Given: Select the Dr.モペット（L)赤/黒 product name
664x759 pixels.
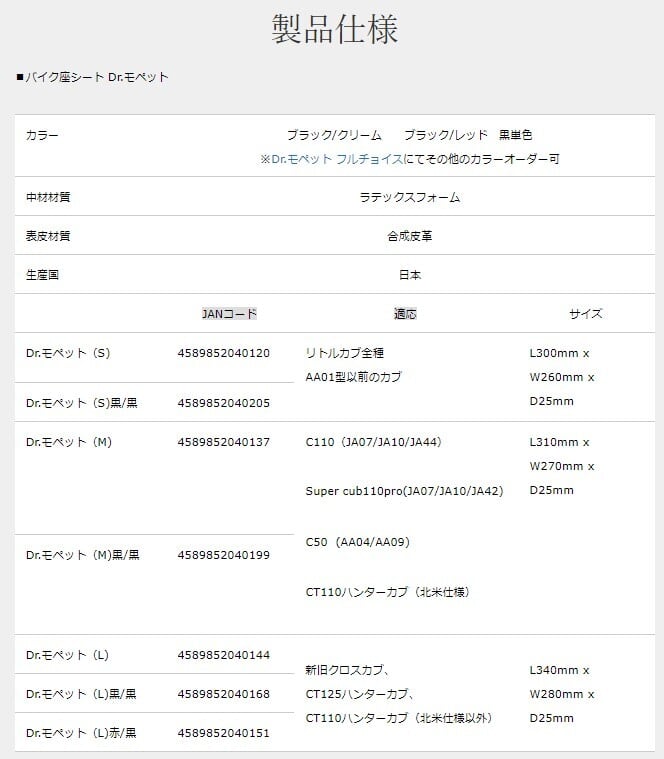Looking at the screenshot, I should pyautogui.click(x=81, y=733).
